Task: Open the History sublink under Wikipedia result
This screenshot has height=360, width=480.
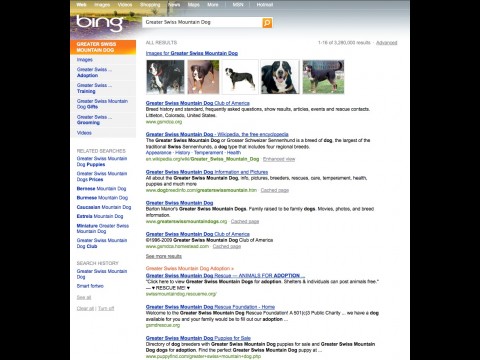Action: point(182,153)
